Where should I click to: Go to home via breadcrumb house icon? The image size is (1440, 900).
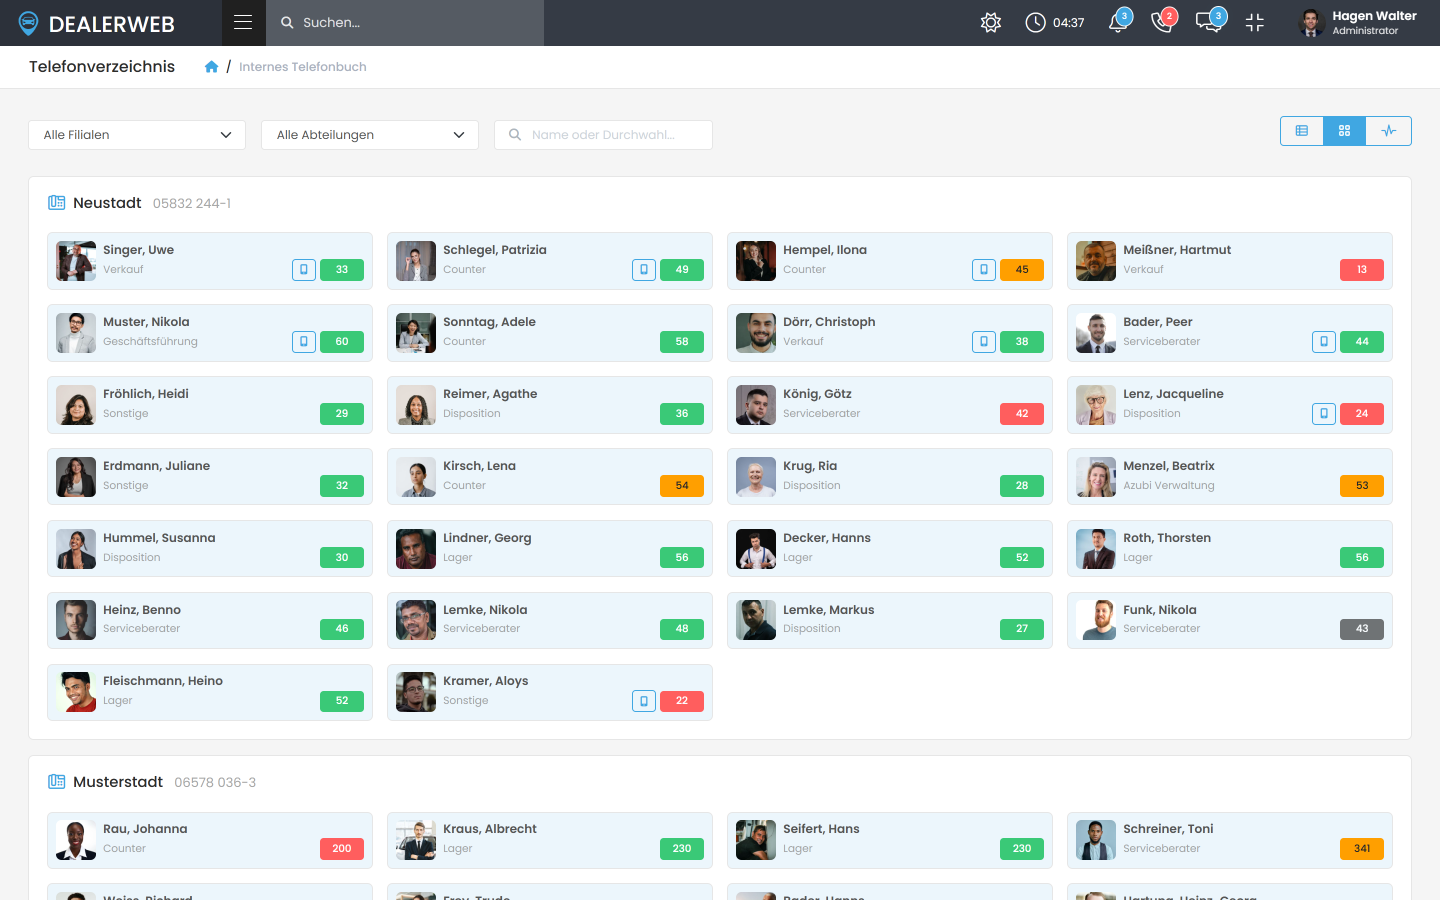(211, 67)
